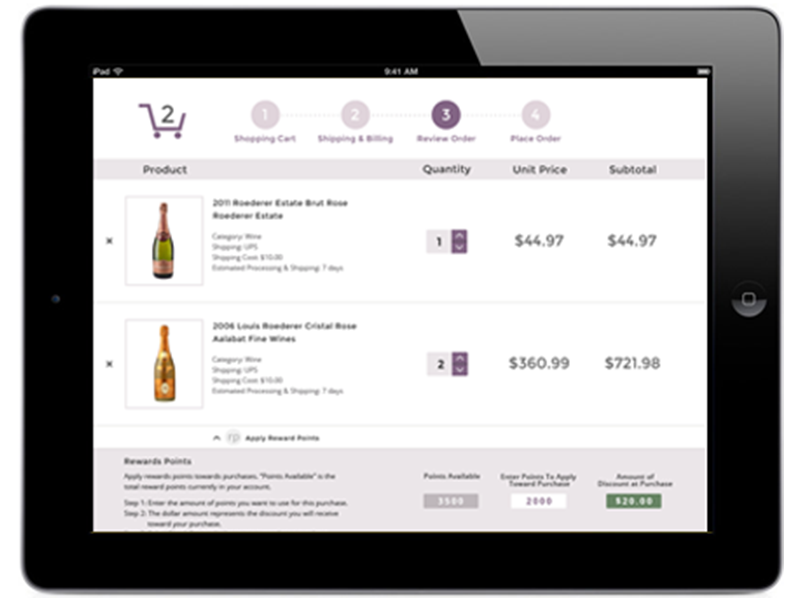Increase quantity of Louis Roederer Cristal Rose
This screenshot has width=800, height=600.
pyautogui.click(x=460, y=358)
